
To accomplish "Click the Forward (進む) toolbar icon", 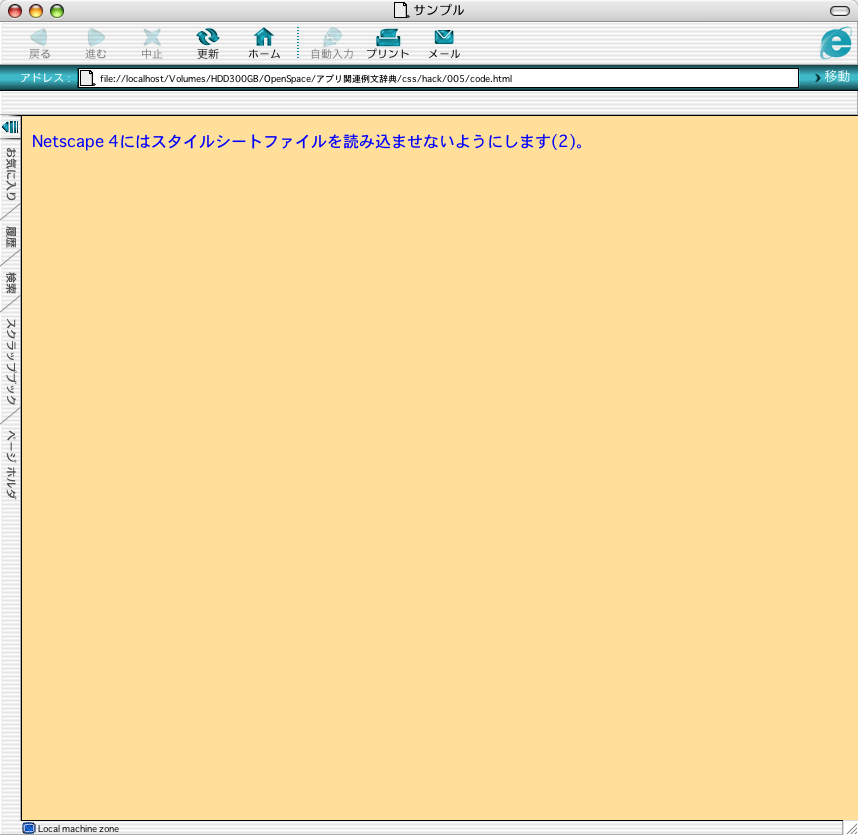I will (x=96, y=37).
